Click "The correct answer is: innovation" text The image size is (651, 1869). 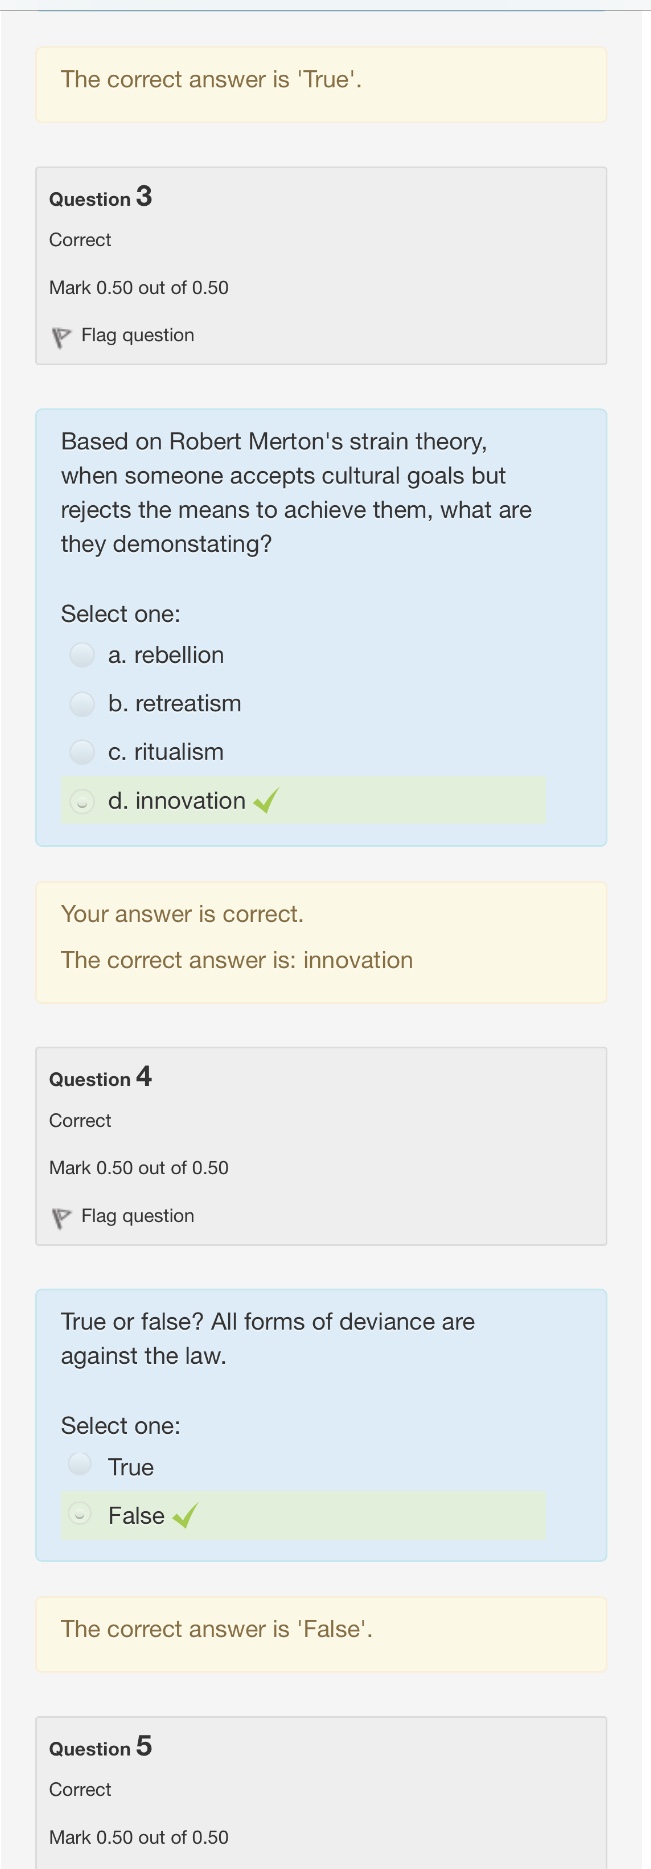(x=237, y=960)
